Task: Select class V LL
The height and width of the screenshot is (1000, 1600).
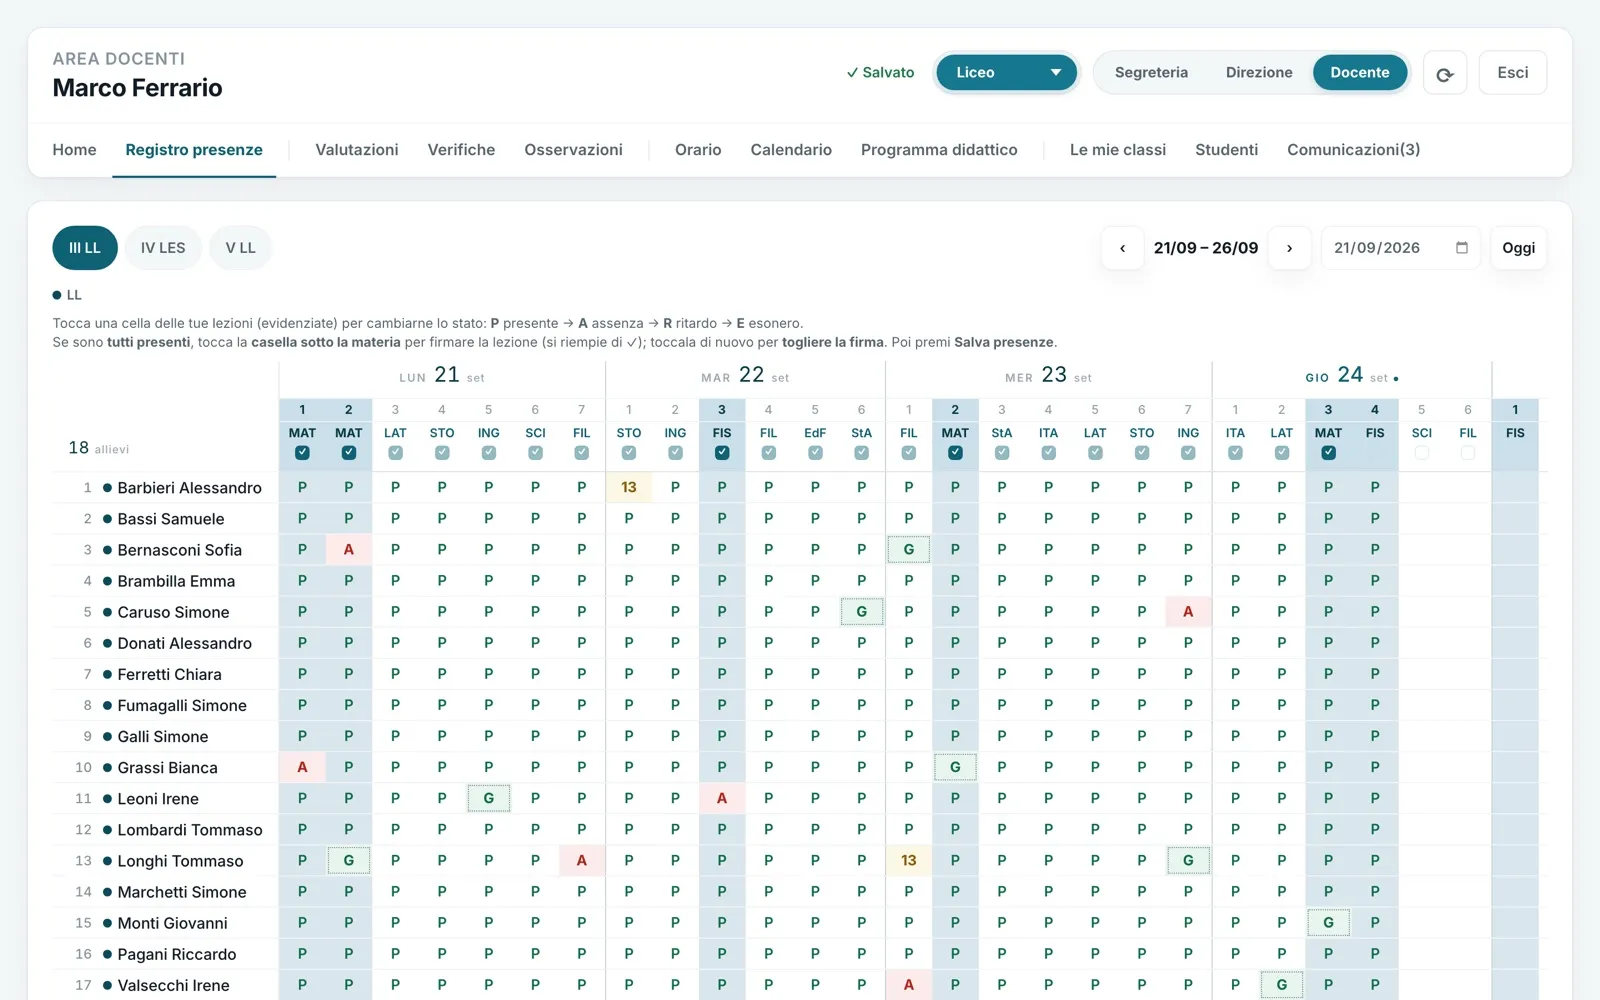Action: 240,248
